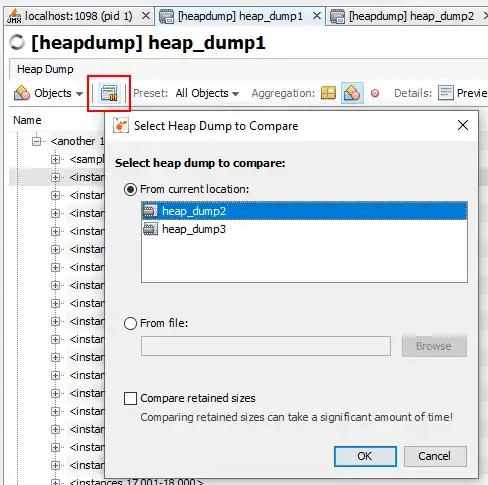Open the Objects view dropdown

point(48,93)
